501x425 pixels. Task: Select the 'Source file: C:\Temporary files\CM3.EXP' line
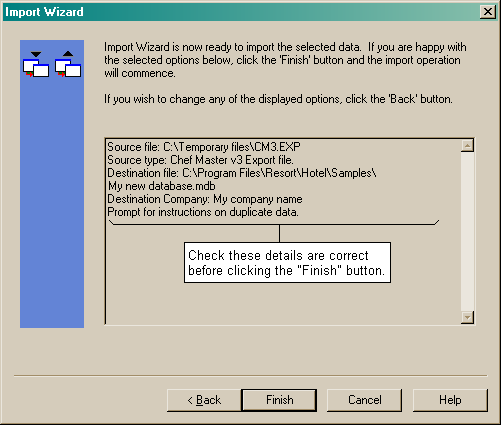204,147
